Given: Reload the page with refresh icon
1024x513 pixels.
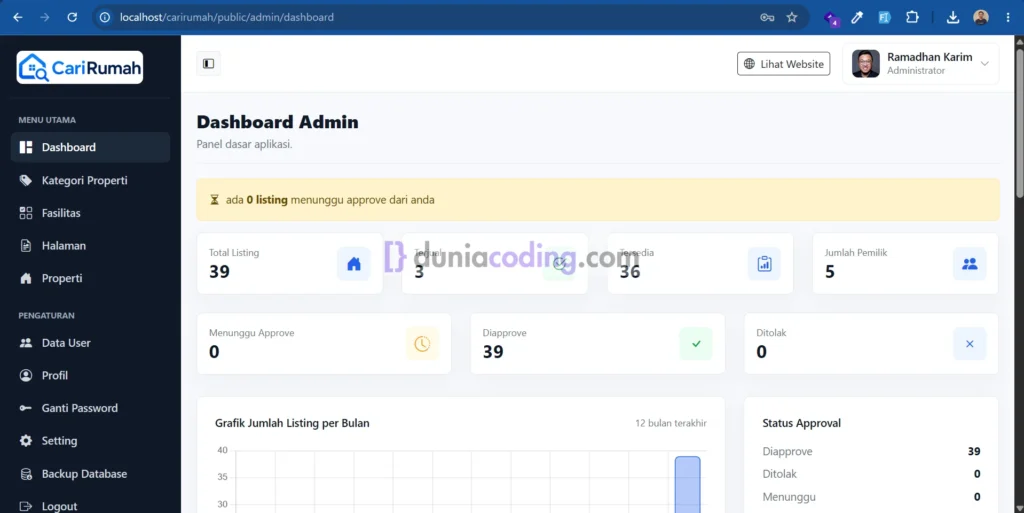Looking at the screenshot, I should (72, 18).
